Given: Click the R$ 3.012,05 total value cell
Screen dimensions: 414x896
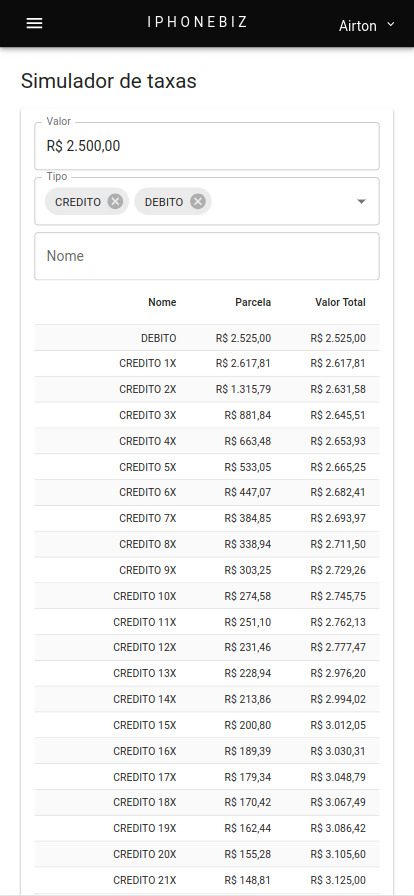Looking at the screenshot, I should point(338,725).
